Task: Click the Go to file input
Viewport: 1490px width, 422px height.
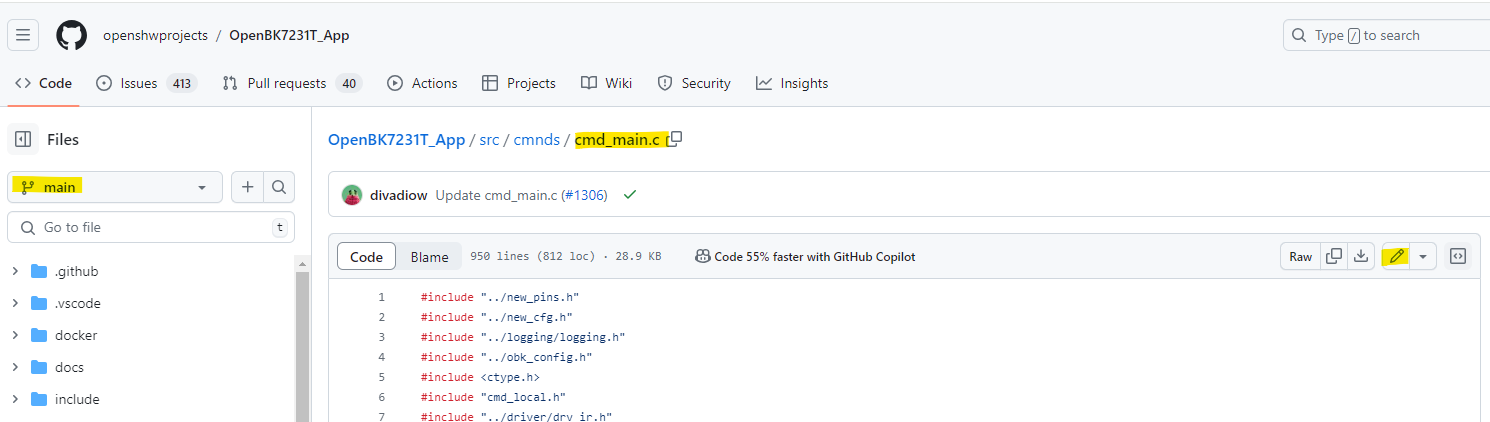Action: tap(150, 227)
